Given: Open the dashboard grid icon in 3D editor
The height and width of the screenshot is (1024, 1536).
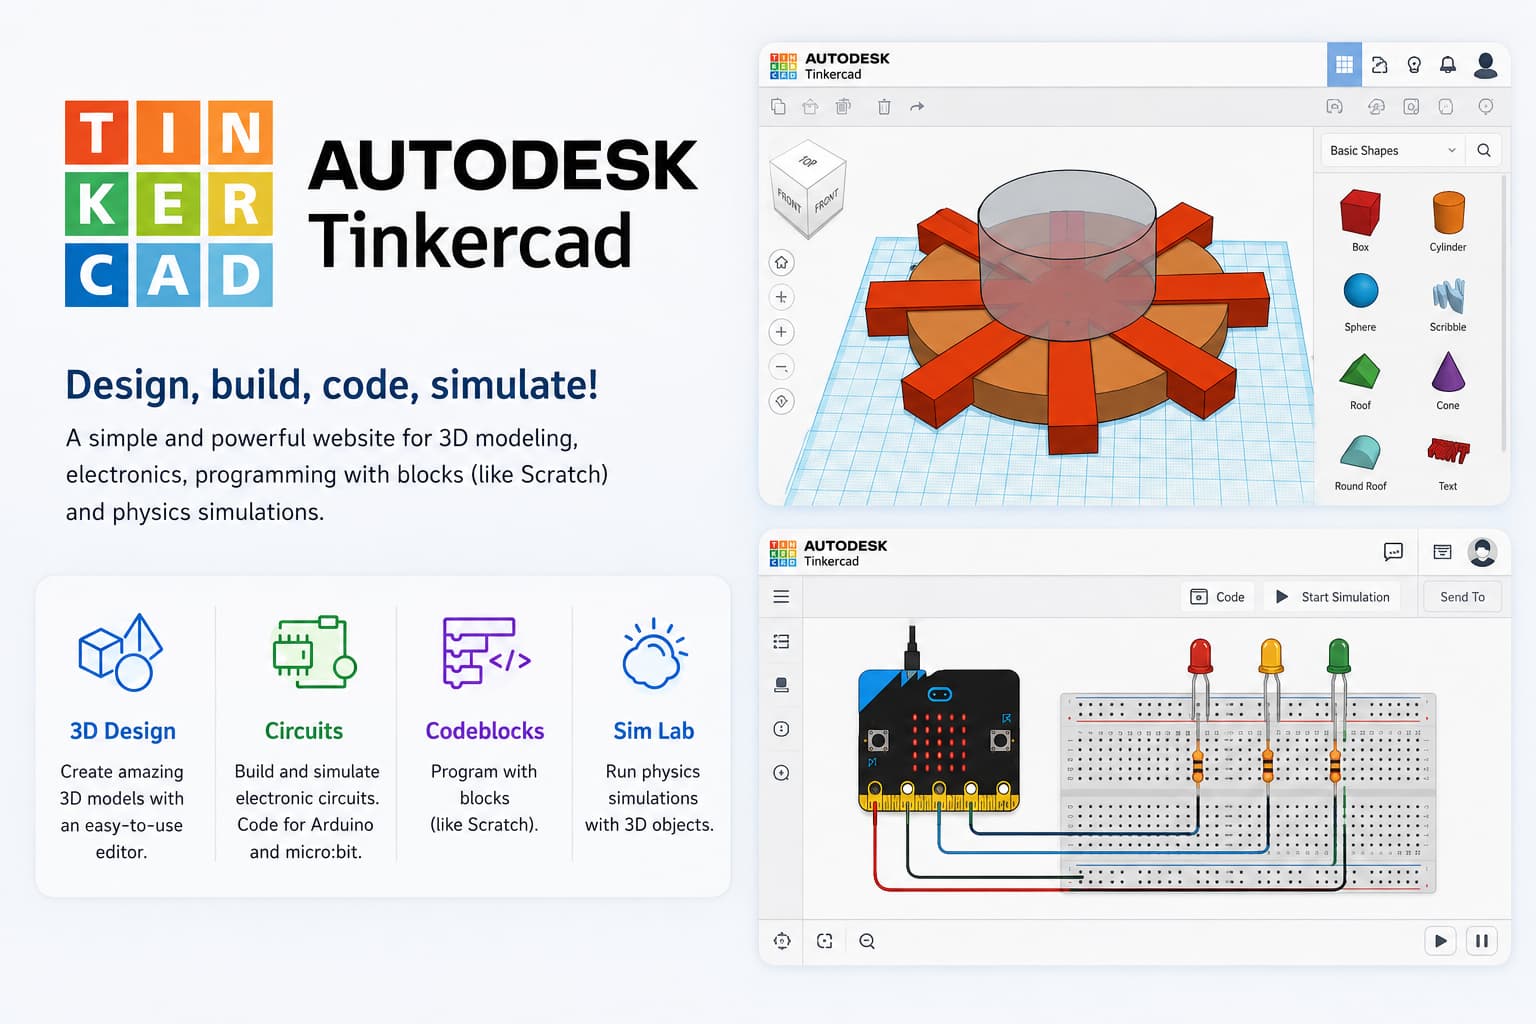Looking at the screenshot, I should (x=1344, y=65).
